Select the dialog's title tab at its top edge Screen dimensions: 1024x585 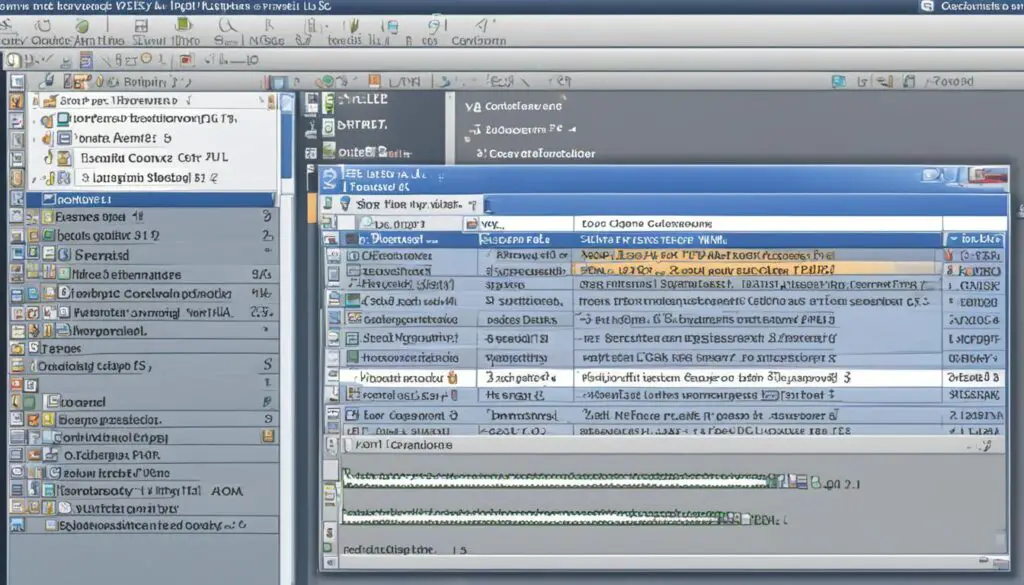pos(400,175)
